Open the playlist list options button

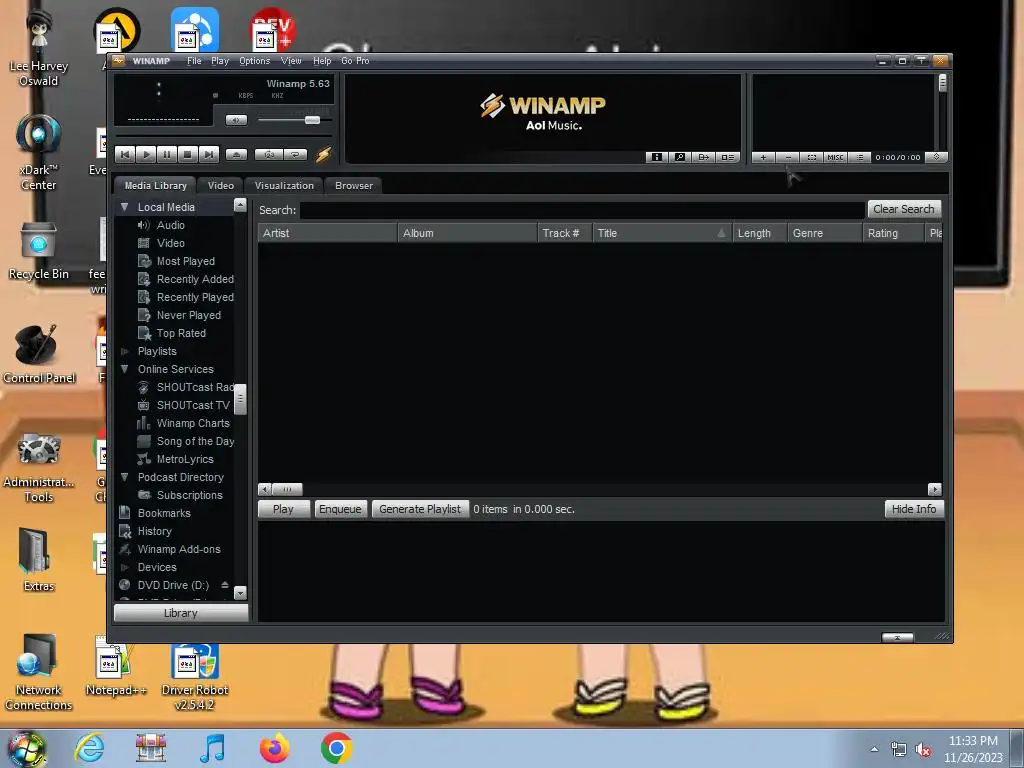860,157
